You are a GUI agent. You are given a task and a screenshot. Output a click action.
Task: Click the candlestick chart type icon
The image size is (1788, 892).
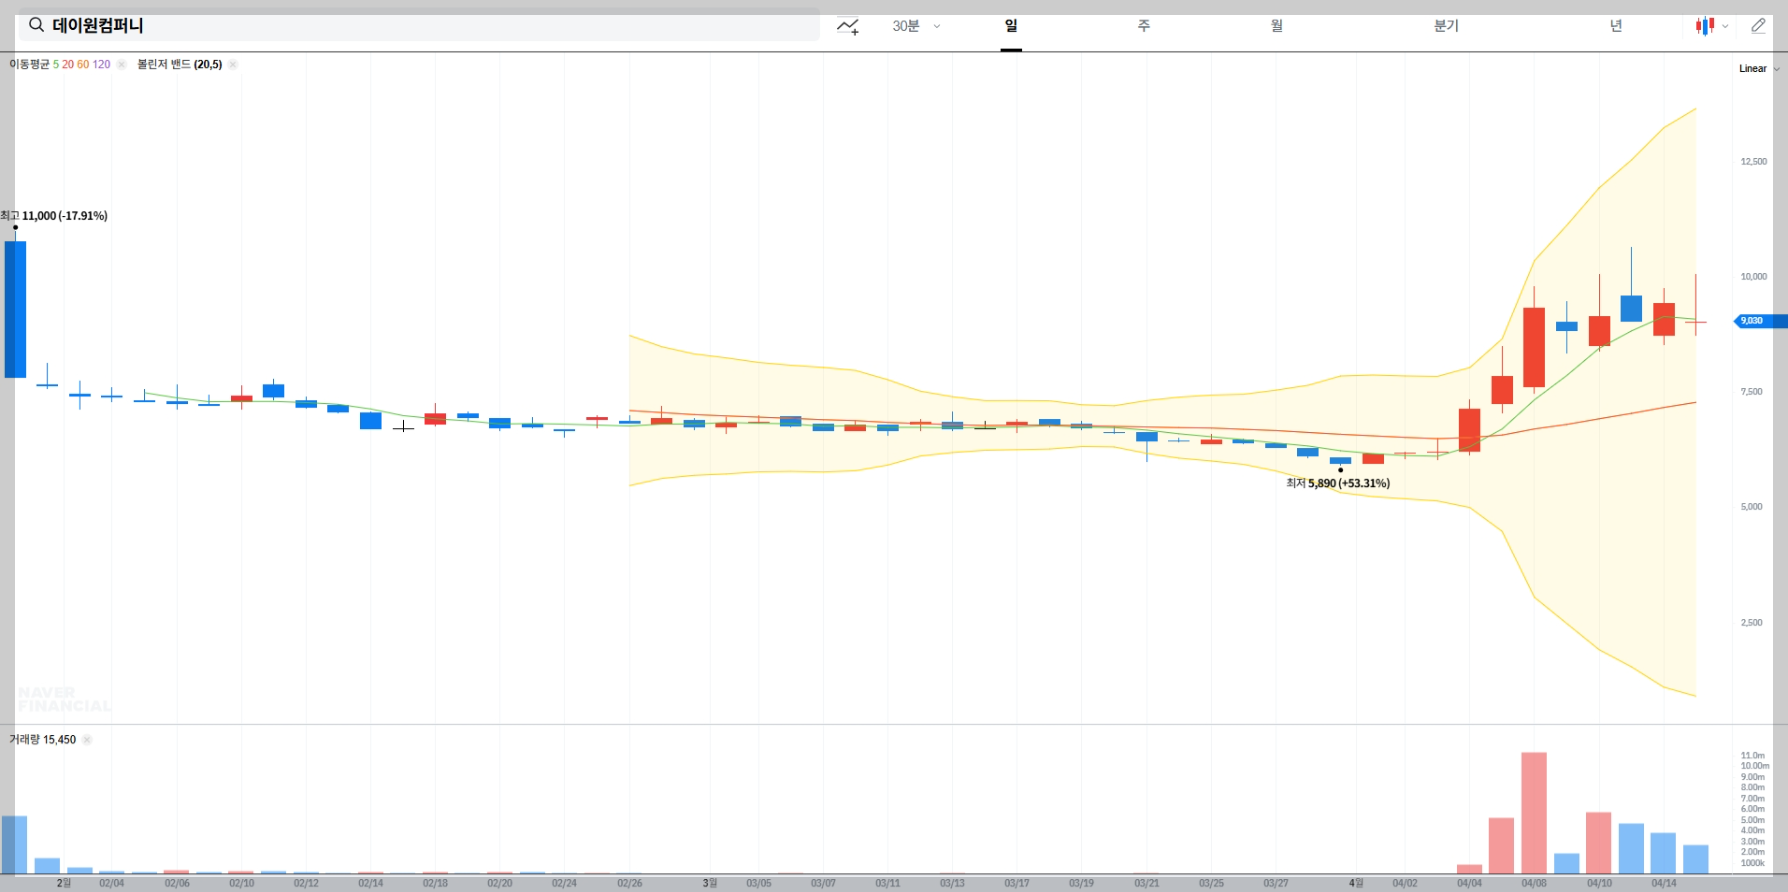pyautogui.click(x=1705, y=26)
